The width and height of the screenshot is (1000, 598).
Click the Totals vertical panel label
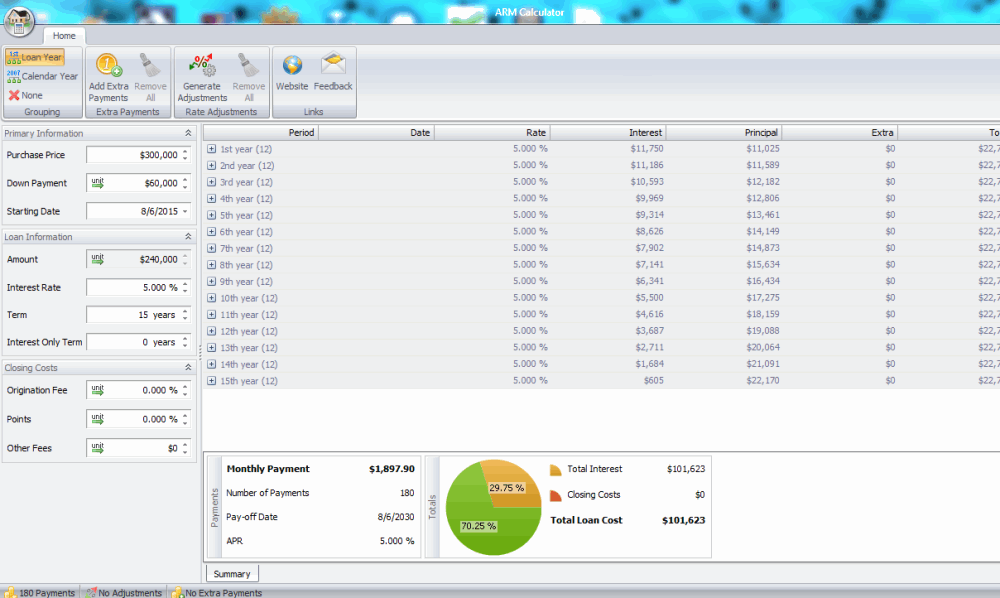point(432,507)
